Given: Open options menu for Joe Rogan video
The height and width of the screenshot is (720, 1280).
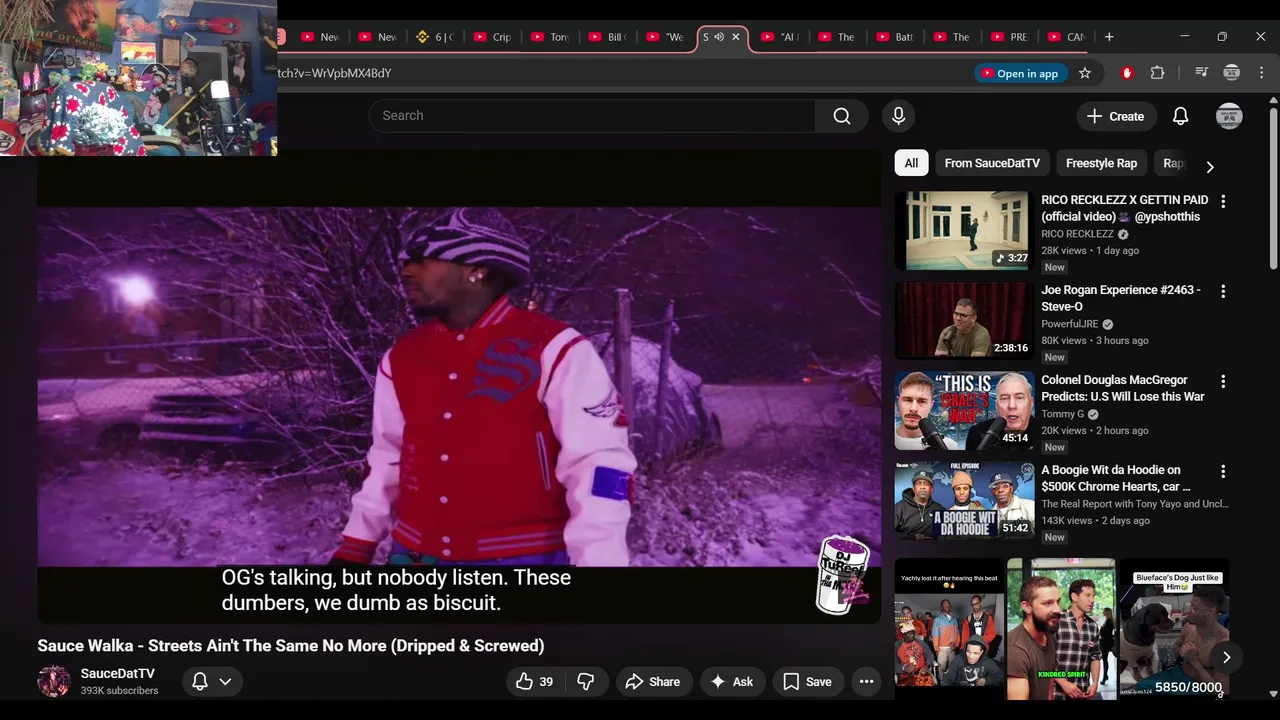Looking at the screenshot, I should pyautogui.click(x=1222, y=291).
